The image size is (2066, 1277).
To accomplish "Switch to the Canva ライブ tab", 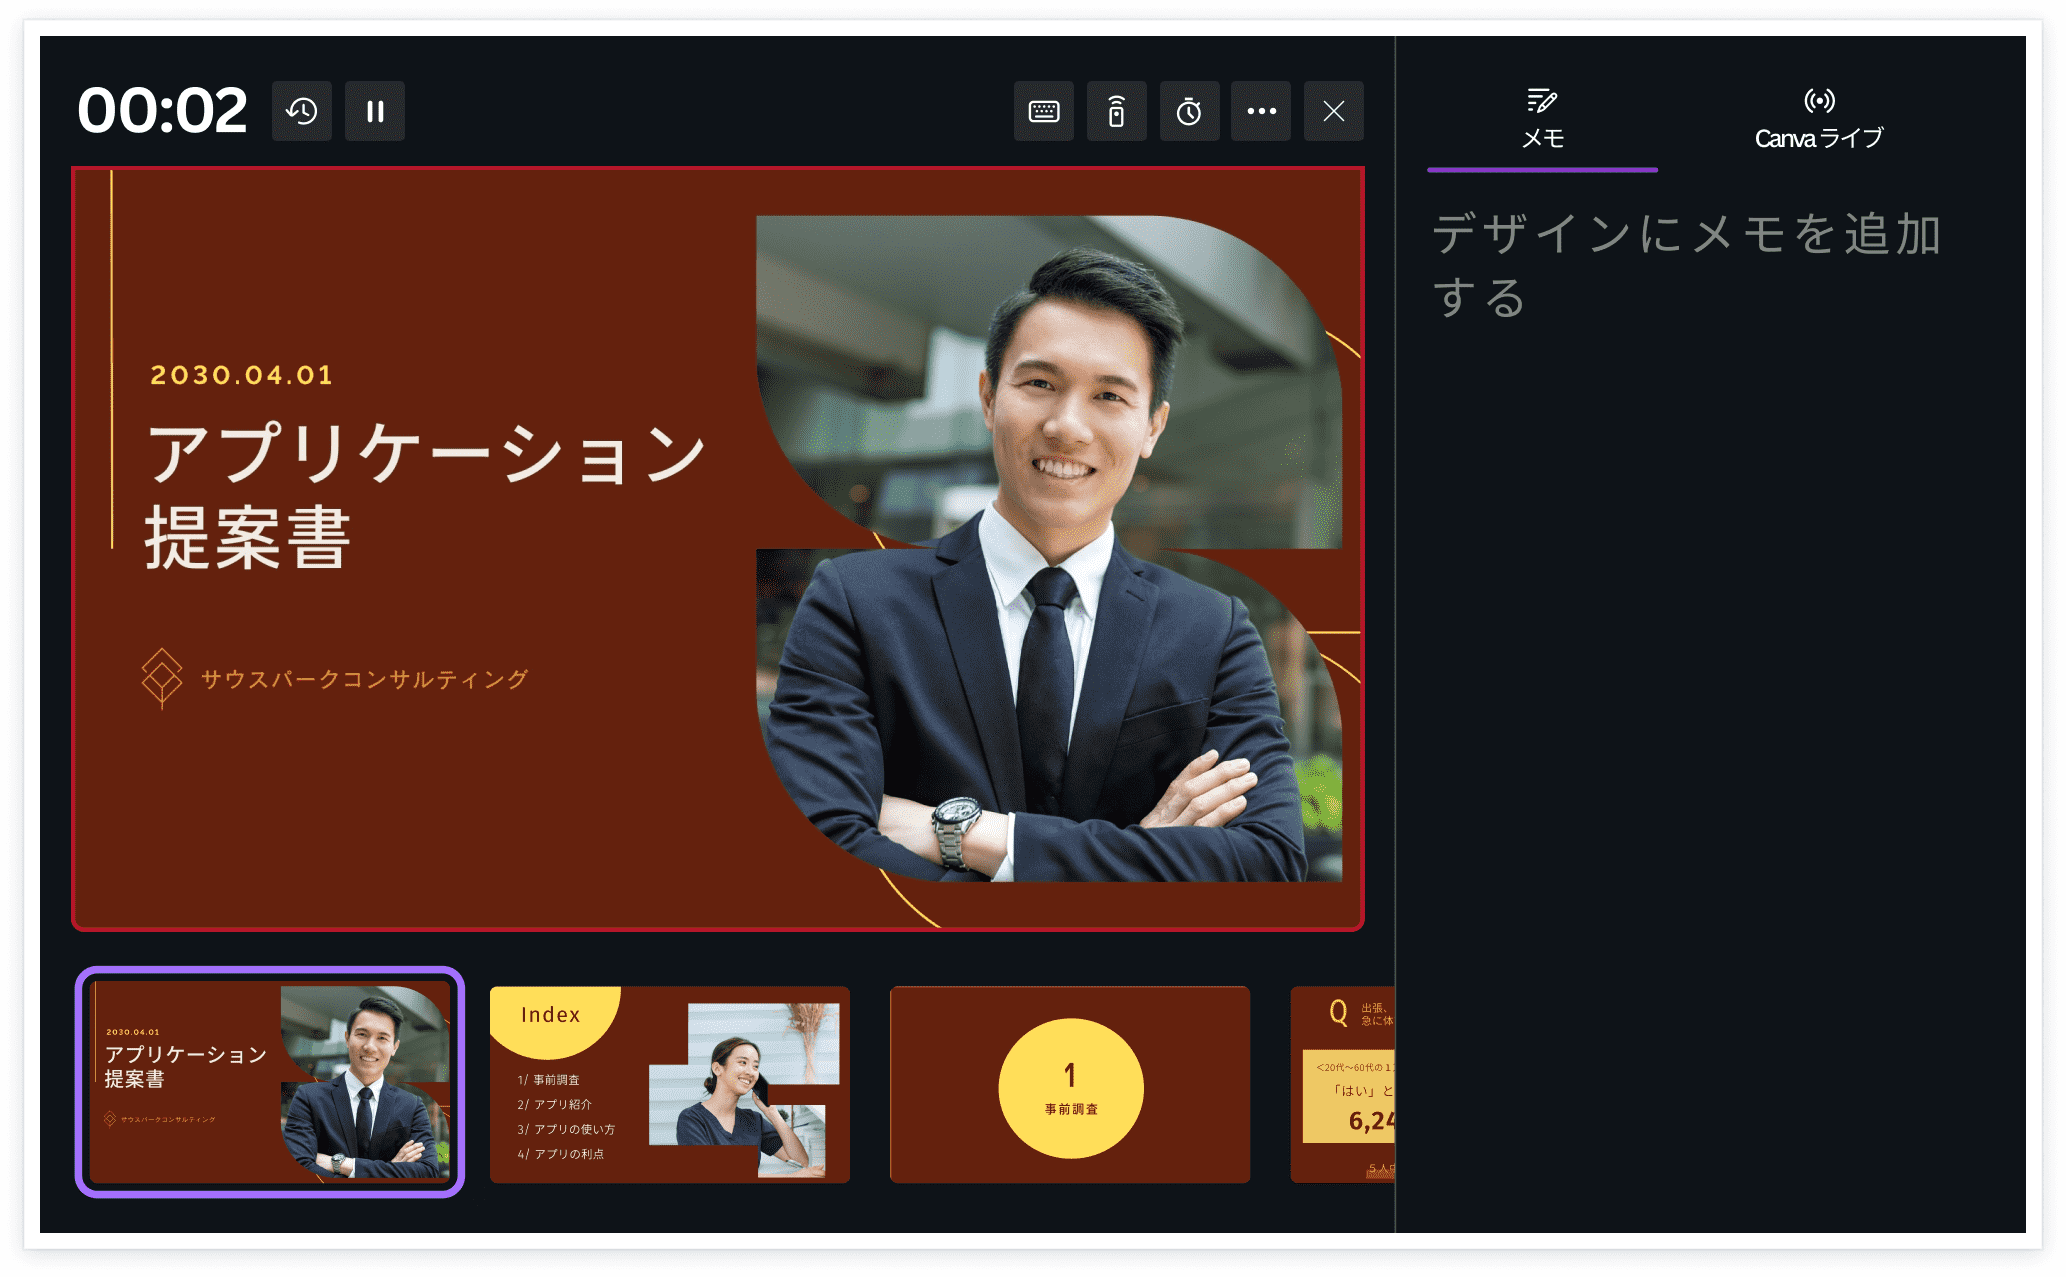I will (1820, 118).
